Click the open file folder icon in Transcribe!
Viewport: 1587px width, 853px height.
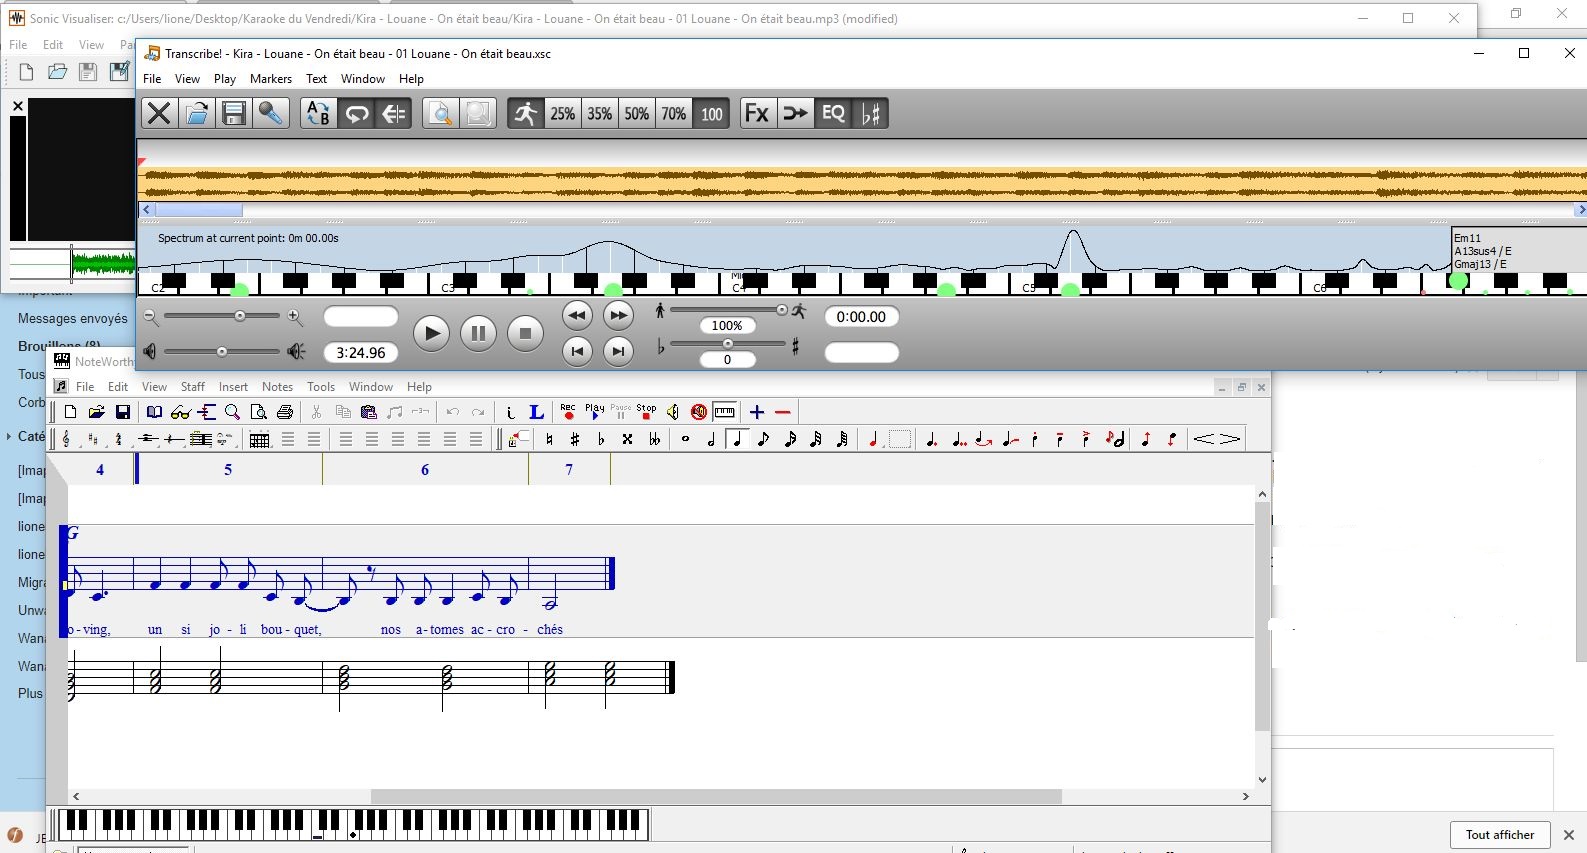196,113
